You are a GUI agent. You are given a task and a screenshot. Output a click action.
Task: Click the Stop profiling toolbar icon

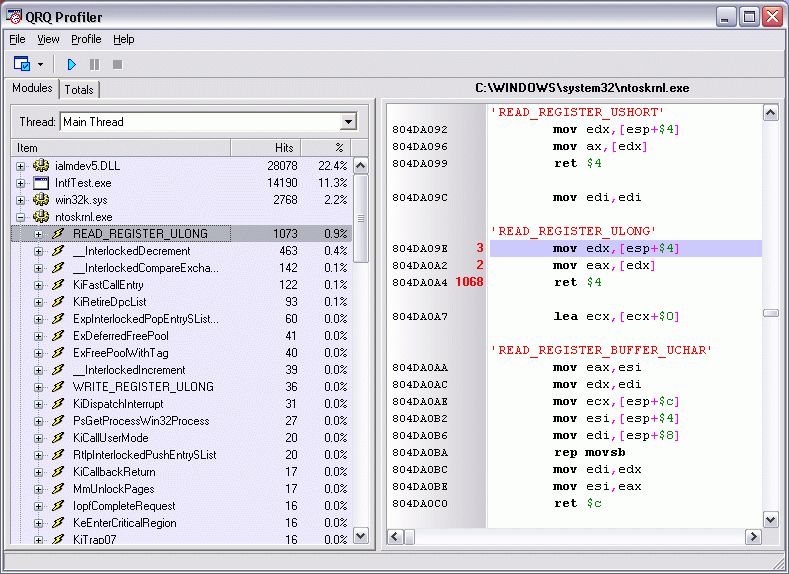[x=117, y=64]
